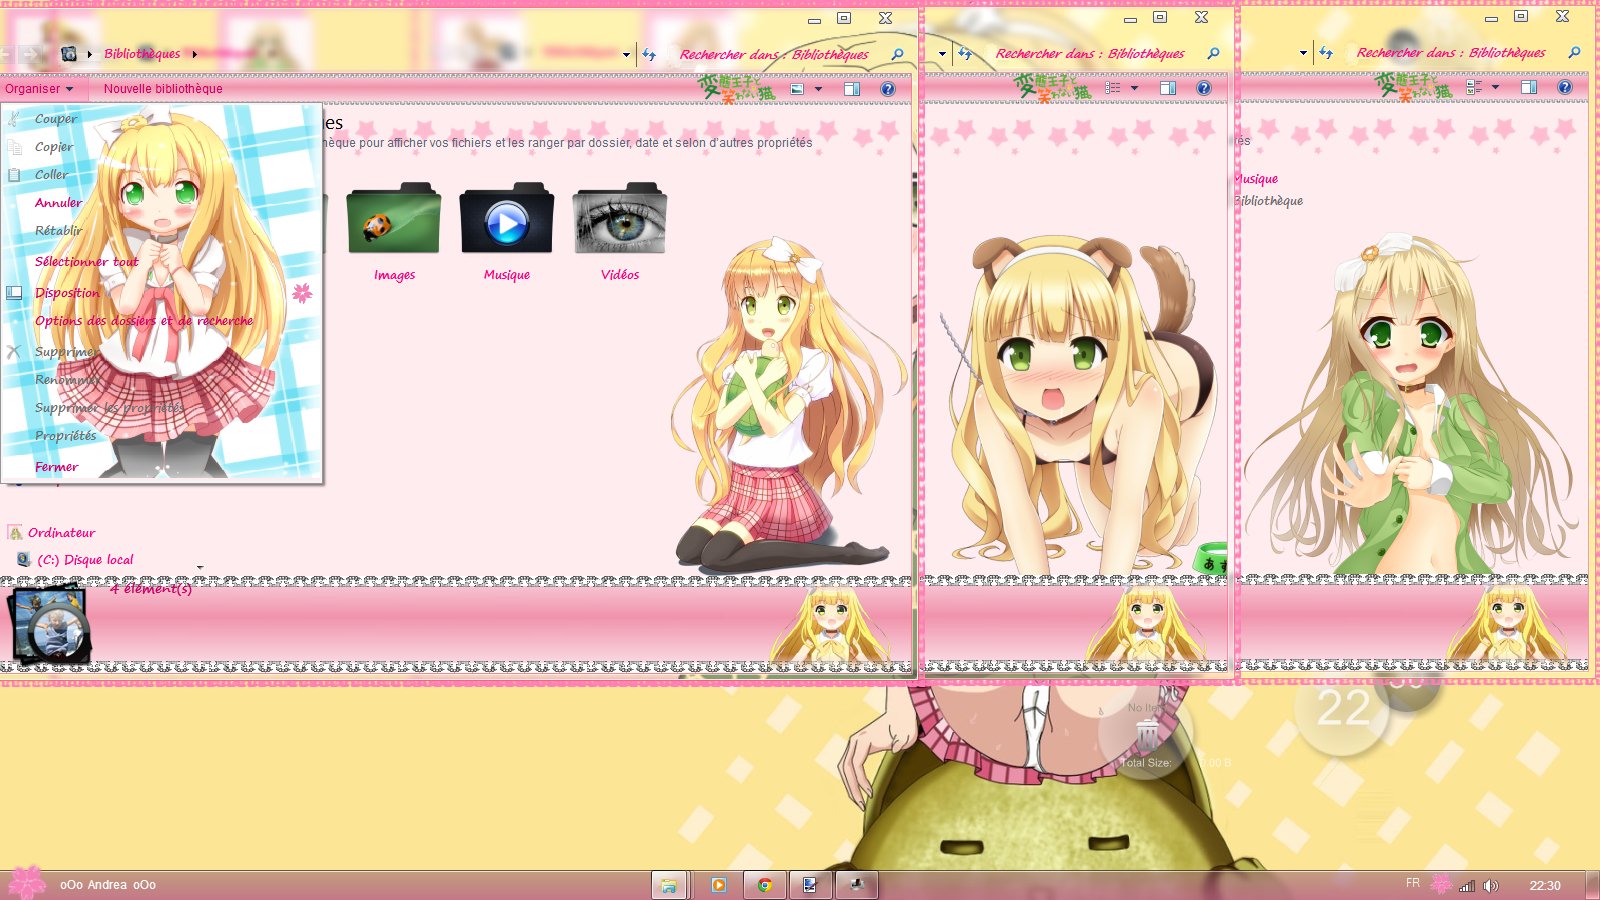1600x900 pixels.
Task: Open the Vidéos library folder
Action: pyautogui.click(x=620, y=232)
